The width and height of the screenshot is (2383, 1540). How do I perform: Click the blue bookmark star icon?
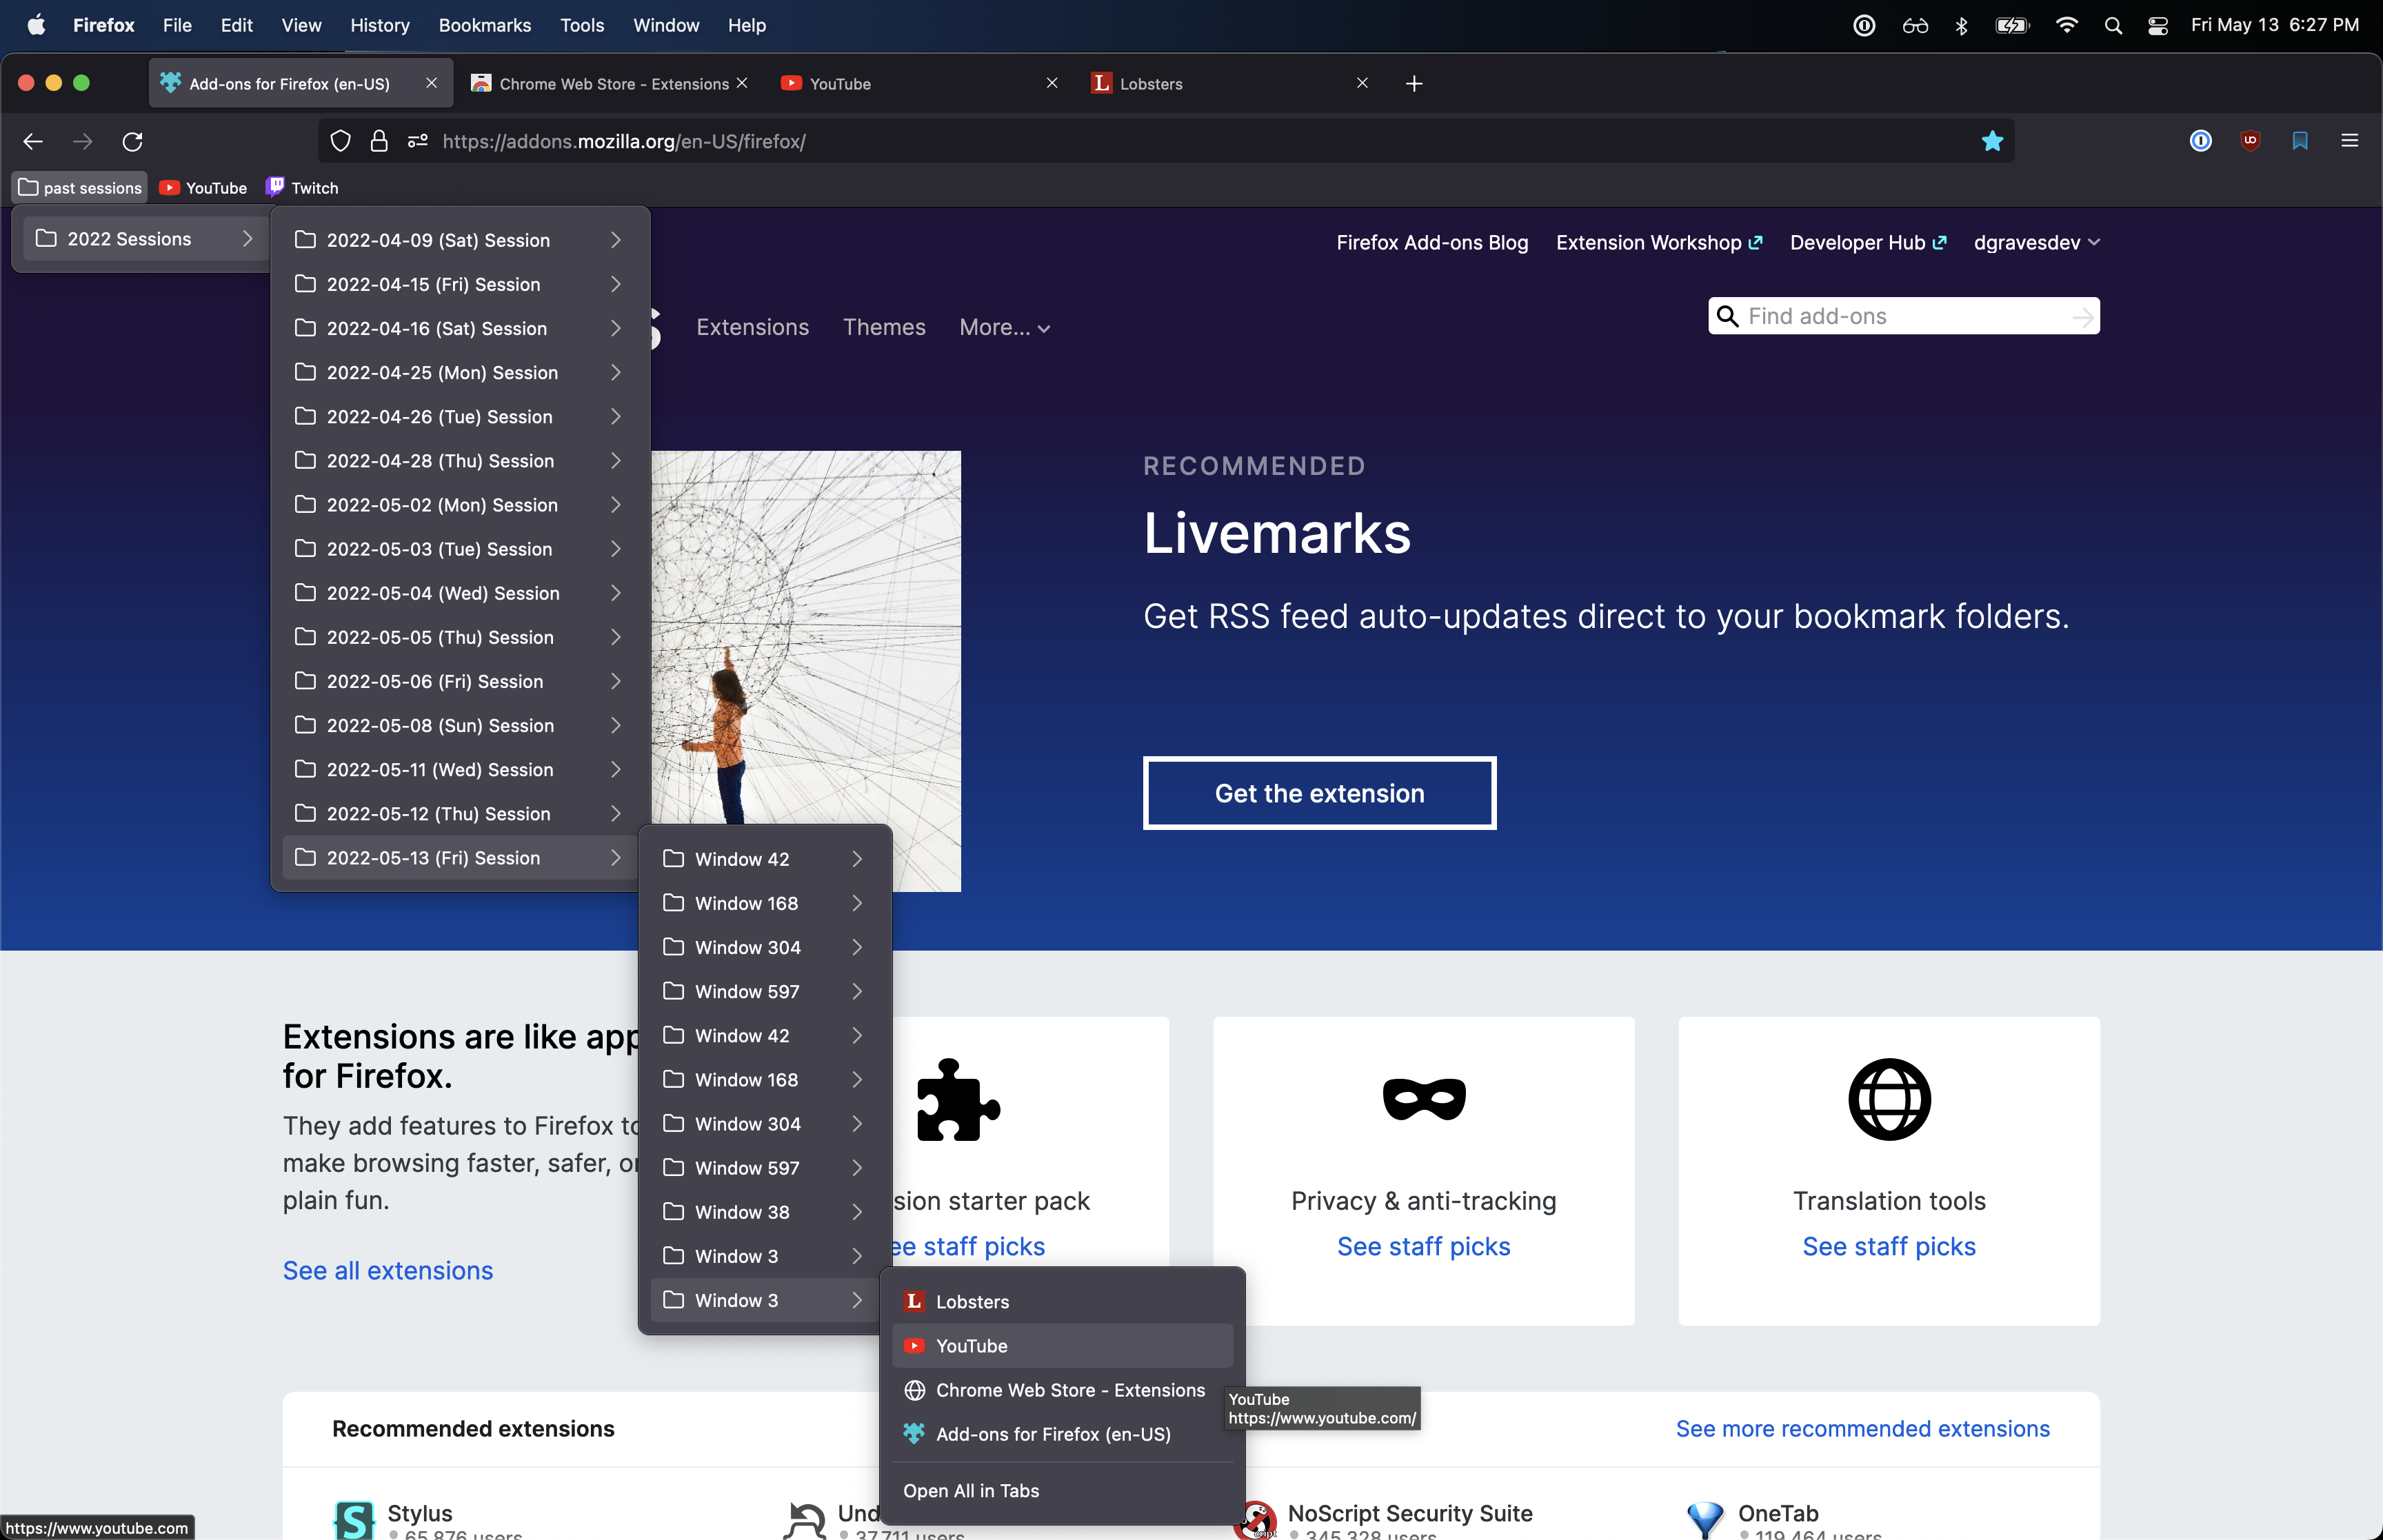(1991, 141)
